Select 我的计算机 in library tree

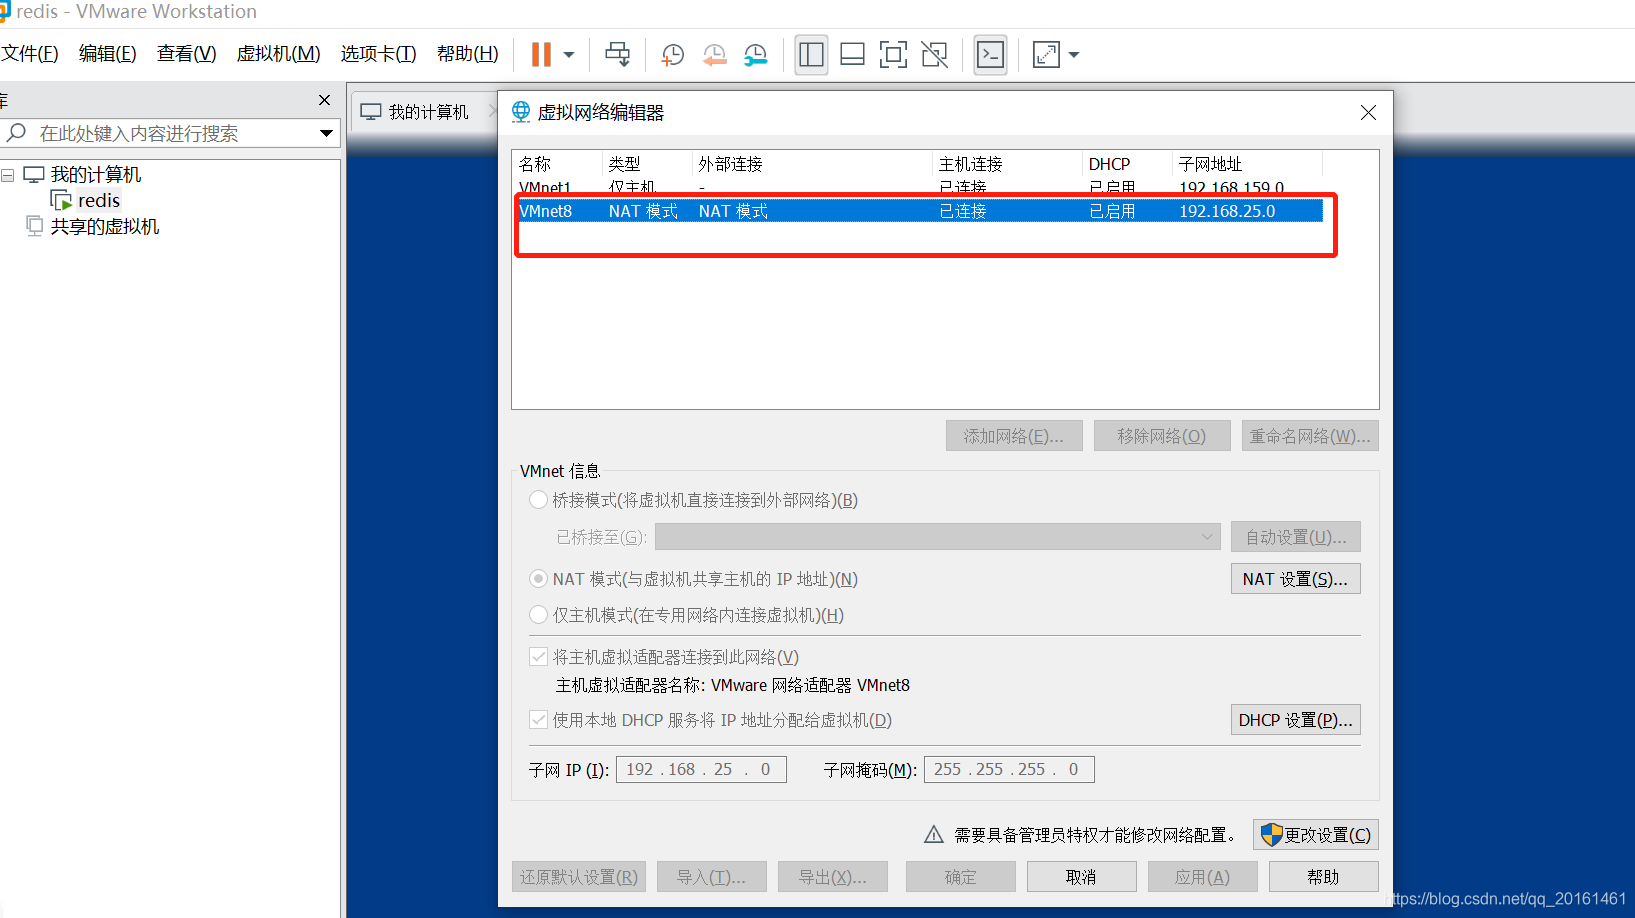point(96,174)
